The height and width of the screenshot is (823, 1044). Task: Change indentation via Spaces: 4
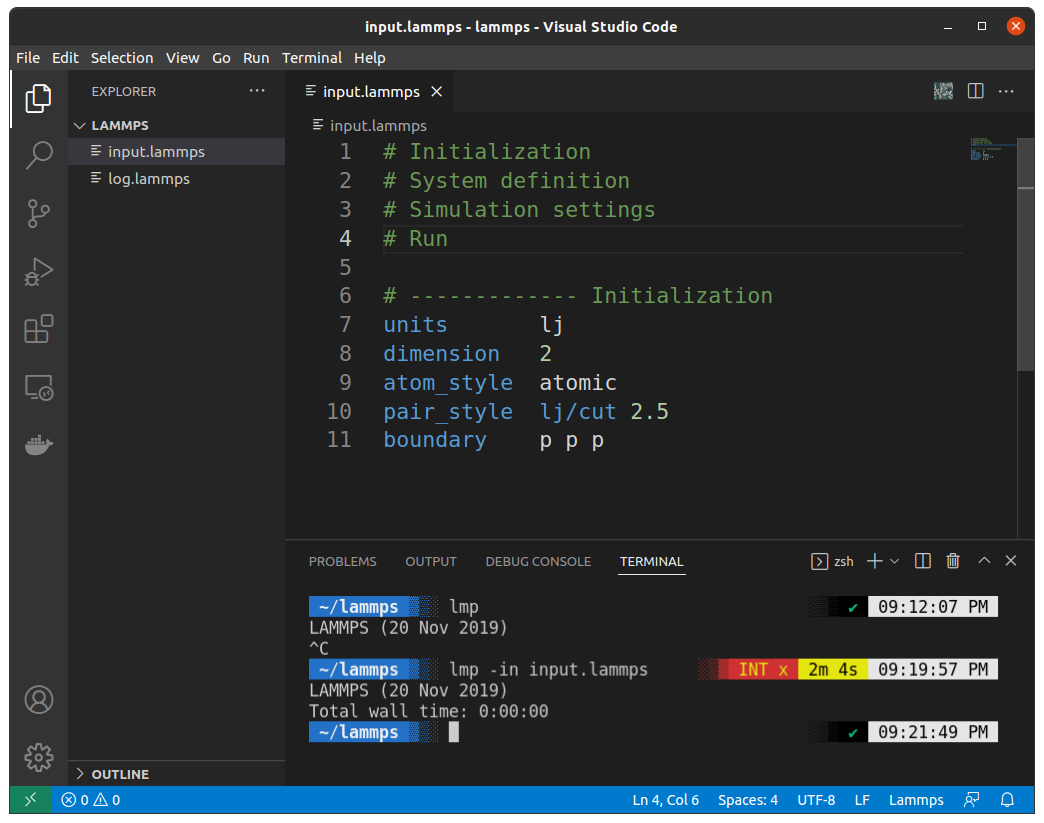pos(748,800)
